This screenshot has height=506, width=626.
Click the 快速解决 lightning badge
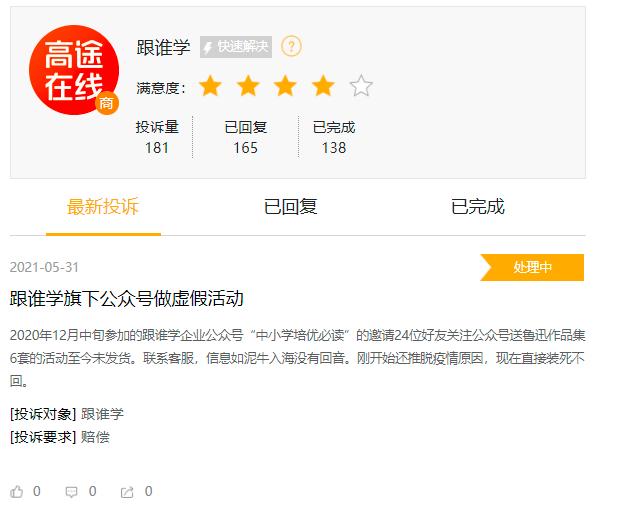pos(236,47)
